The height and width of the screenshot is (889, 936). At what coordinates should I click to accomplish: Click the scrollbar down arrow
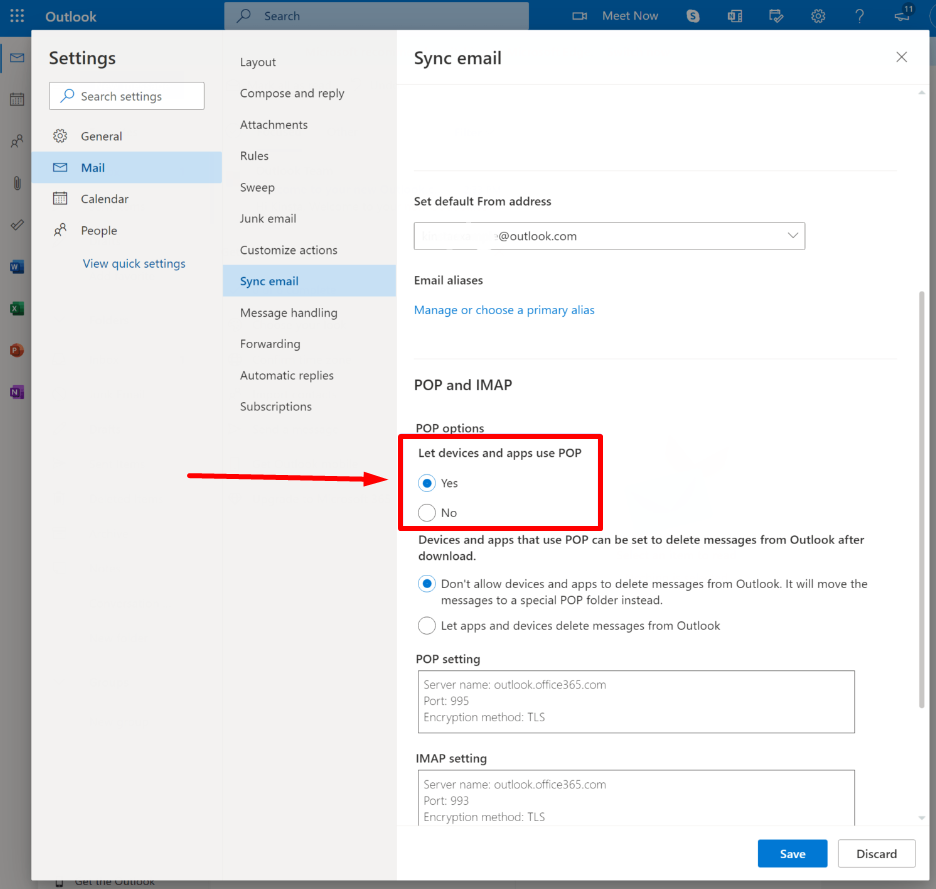click(922, 818)
